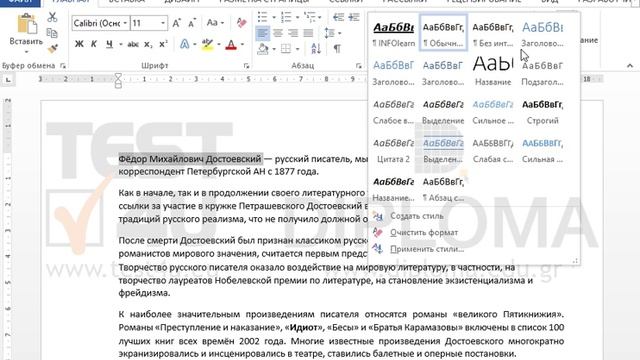Sort text with the A-Z sort icon
Image resolution: width=640 pixels, height=360 pixels.
pyautogui.click(x=316, y=49)
